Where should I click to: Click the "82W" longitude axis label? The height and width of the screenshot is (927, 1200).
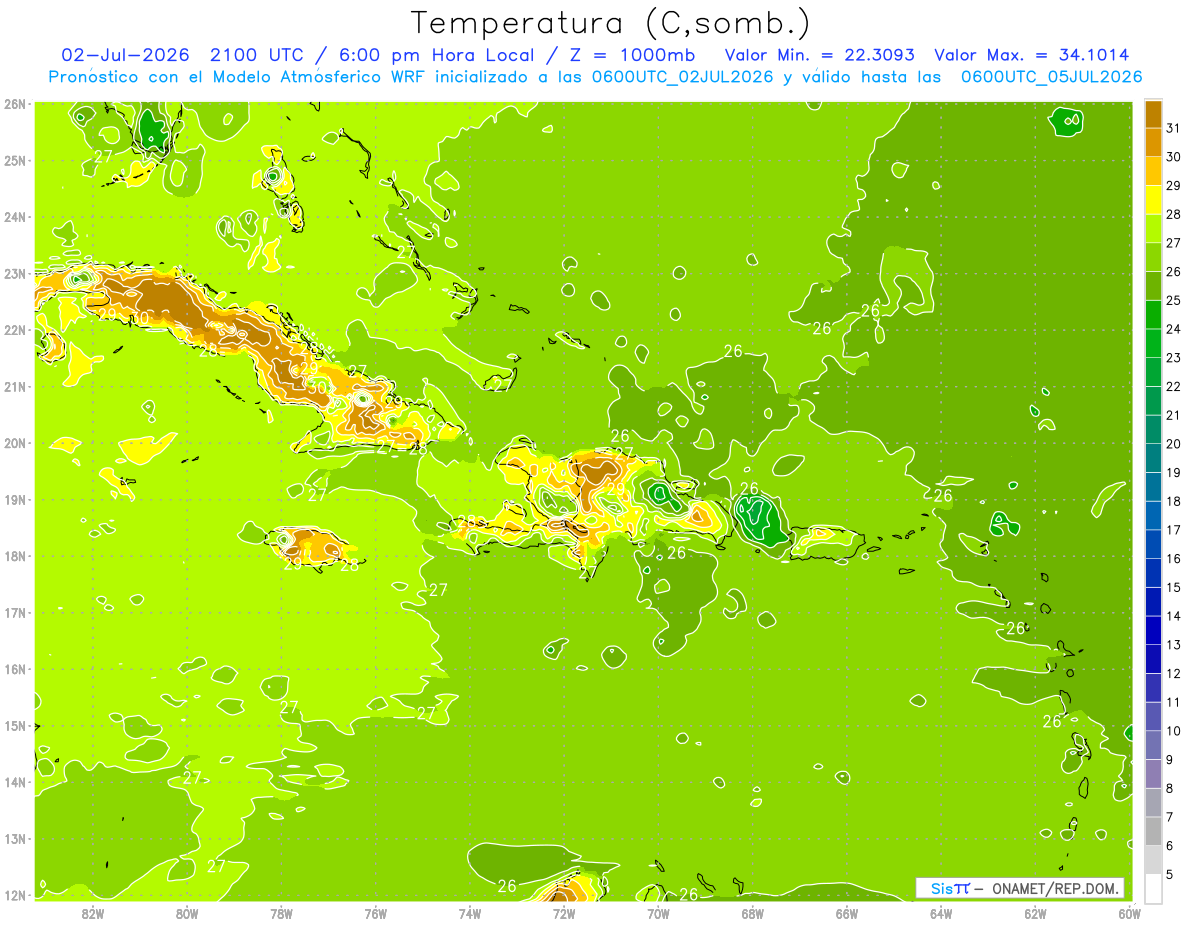click(x=92, y=913)
